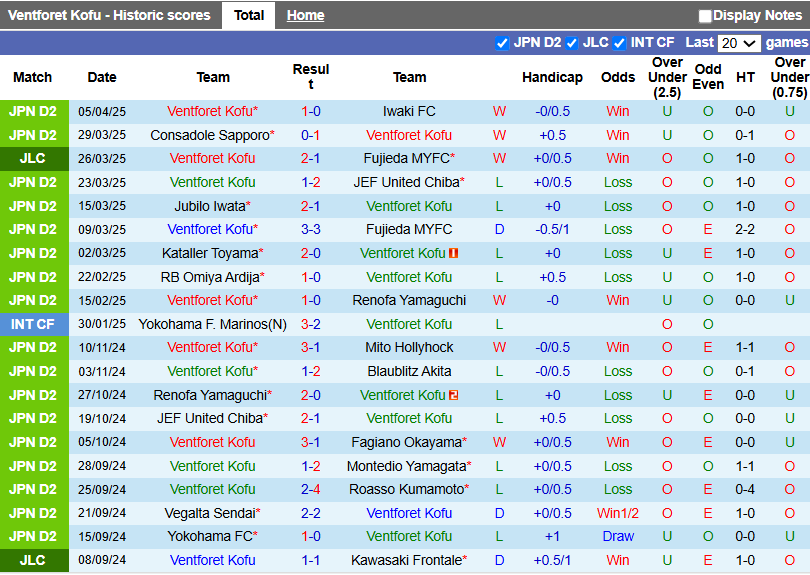Click the Date column header
Image resolution: width=810 pixels, height=575 pixels.
tap(102, 77)
